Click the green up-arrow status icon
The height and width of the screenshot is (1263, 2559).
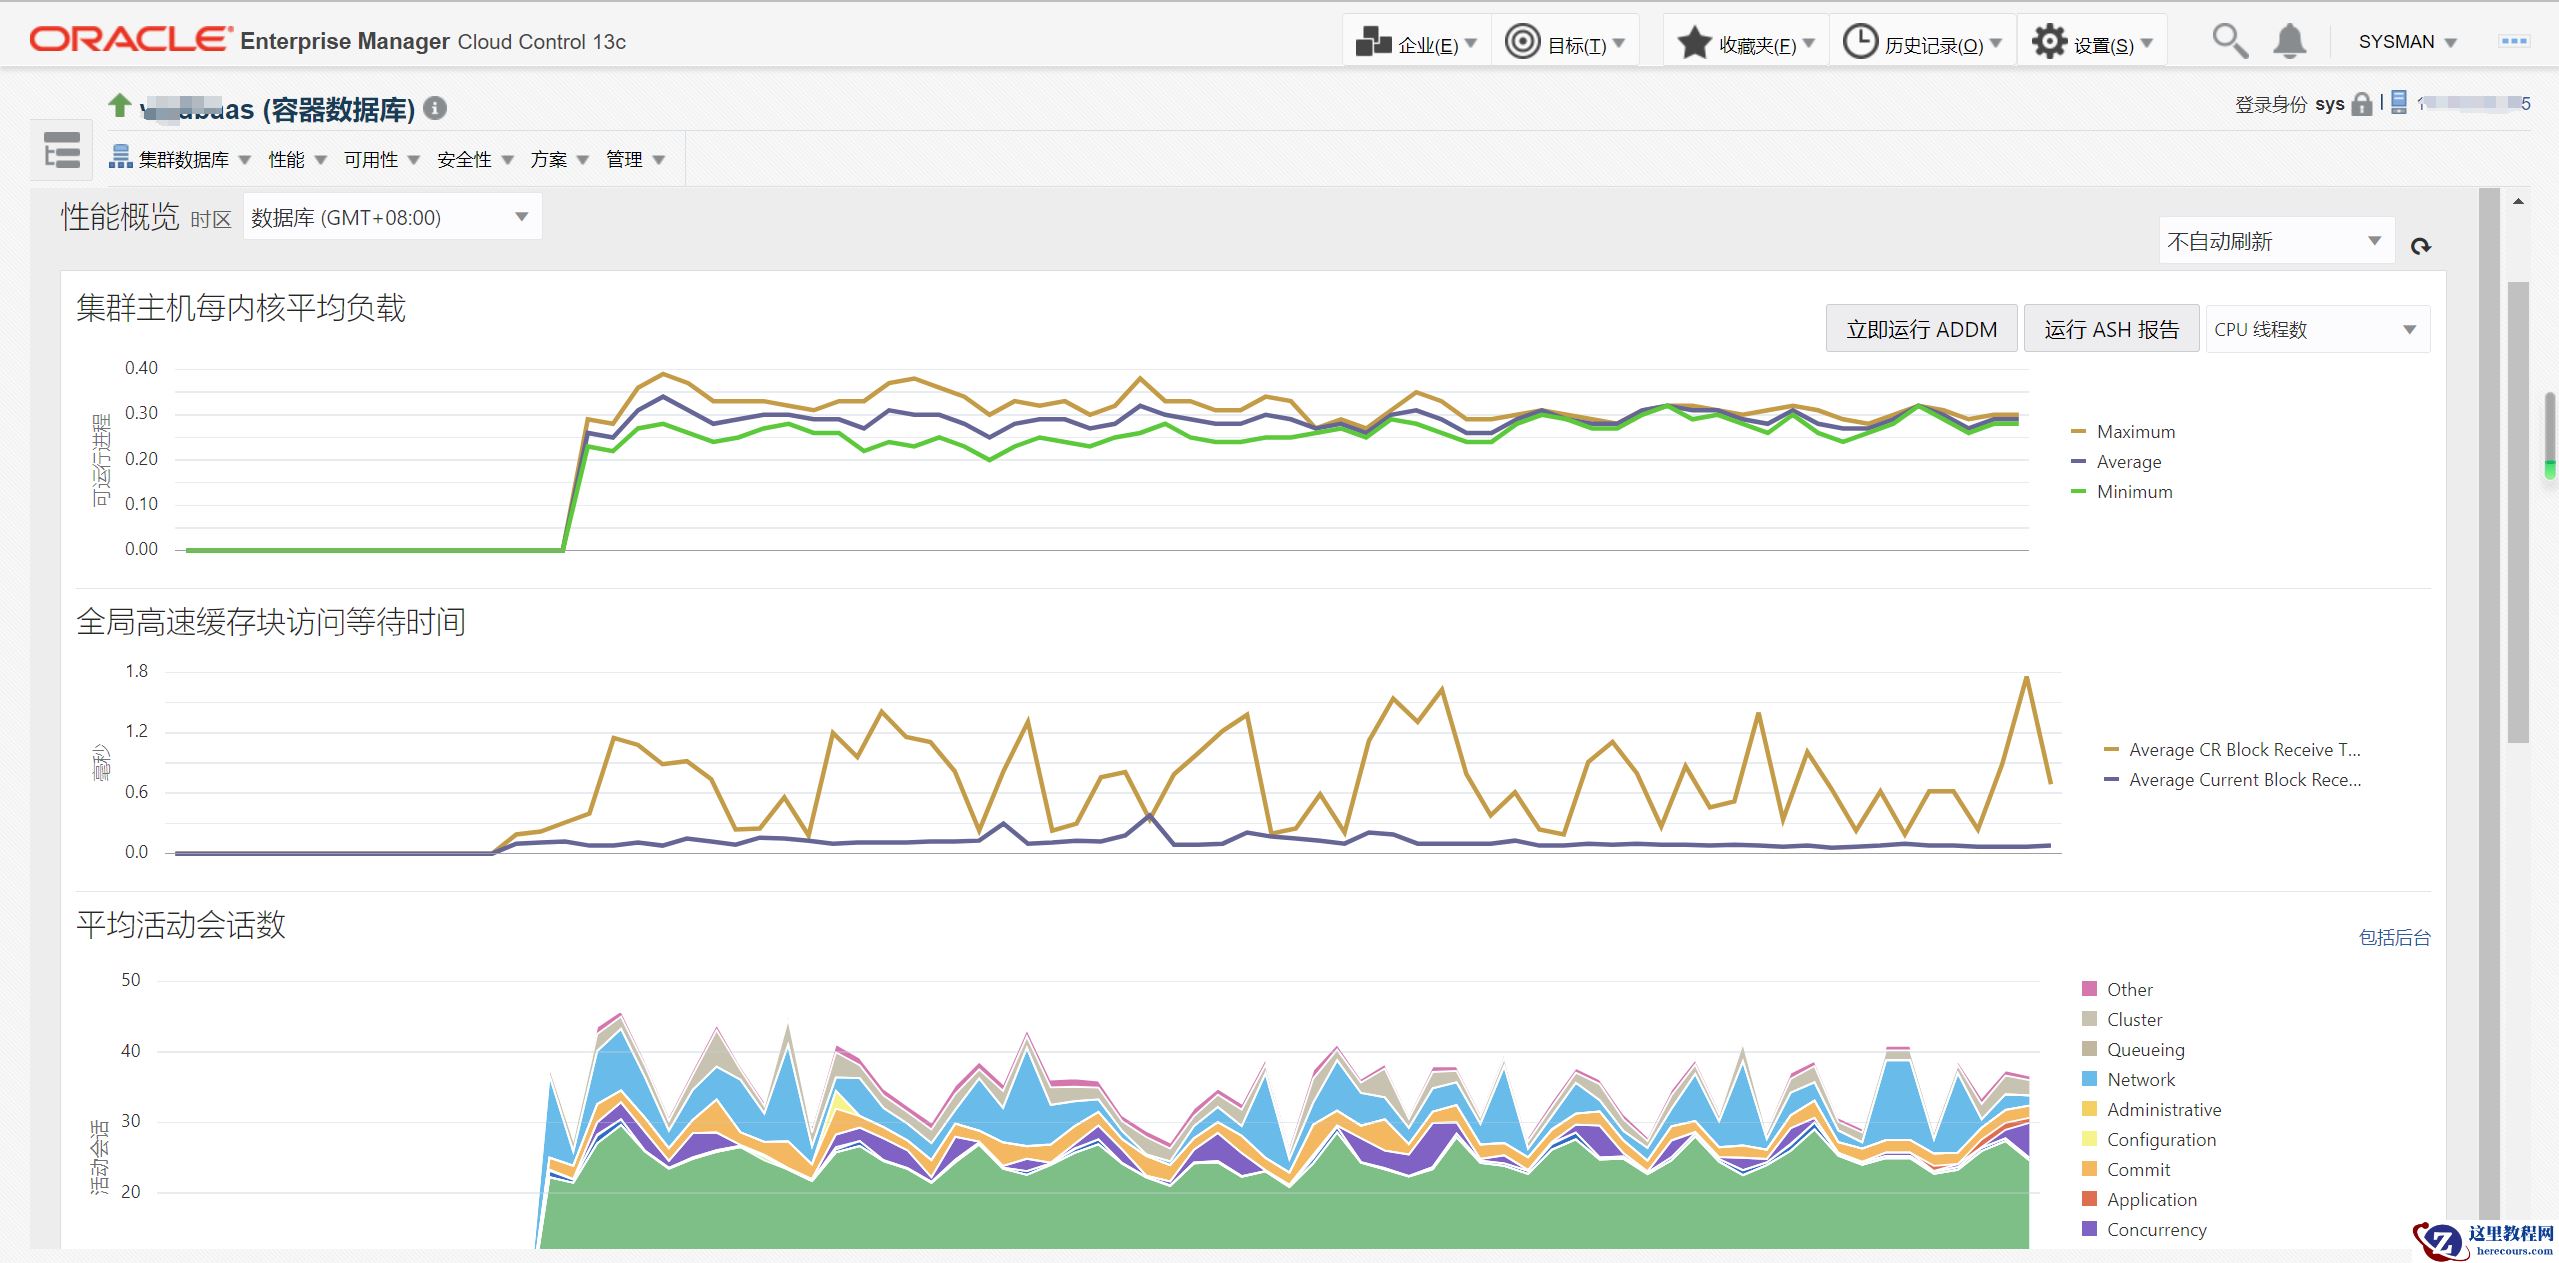point(120,104)
